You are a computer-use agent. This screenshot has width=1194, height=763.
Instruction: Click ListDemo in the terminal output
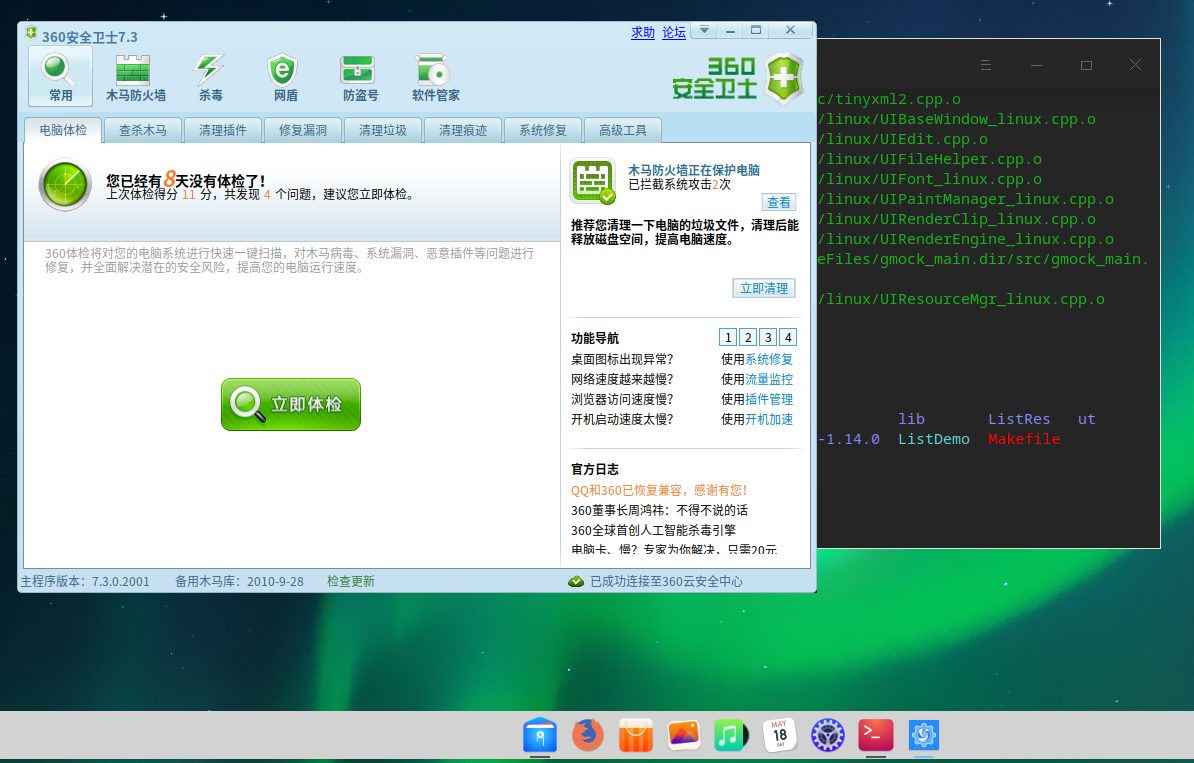pyautogui.click(x=934, y=439)
